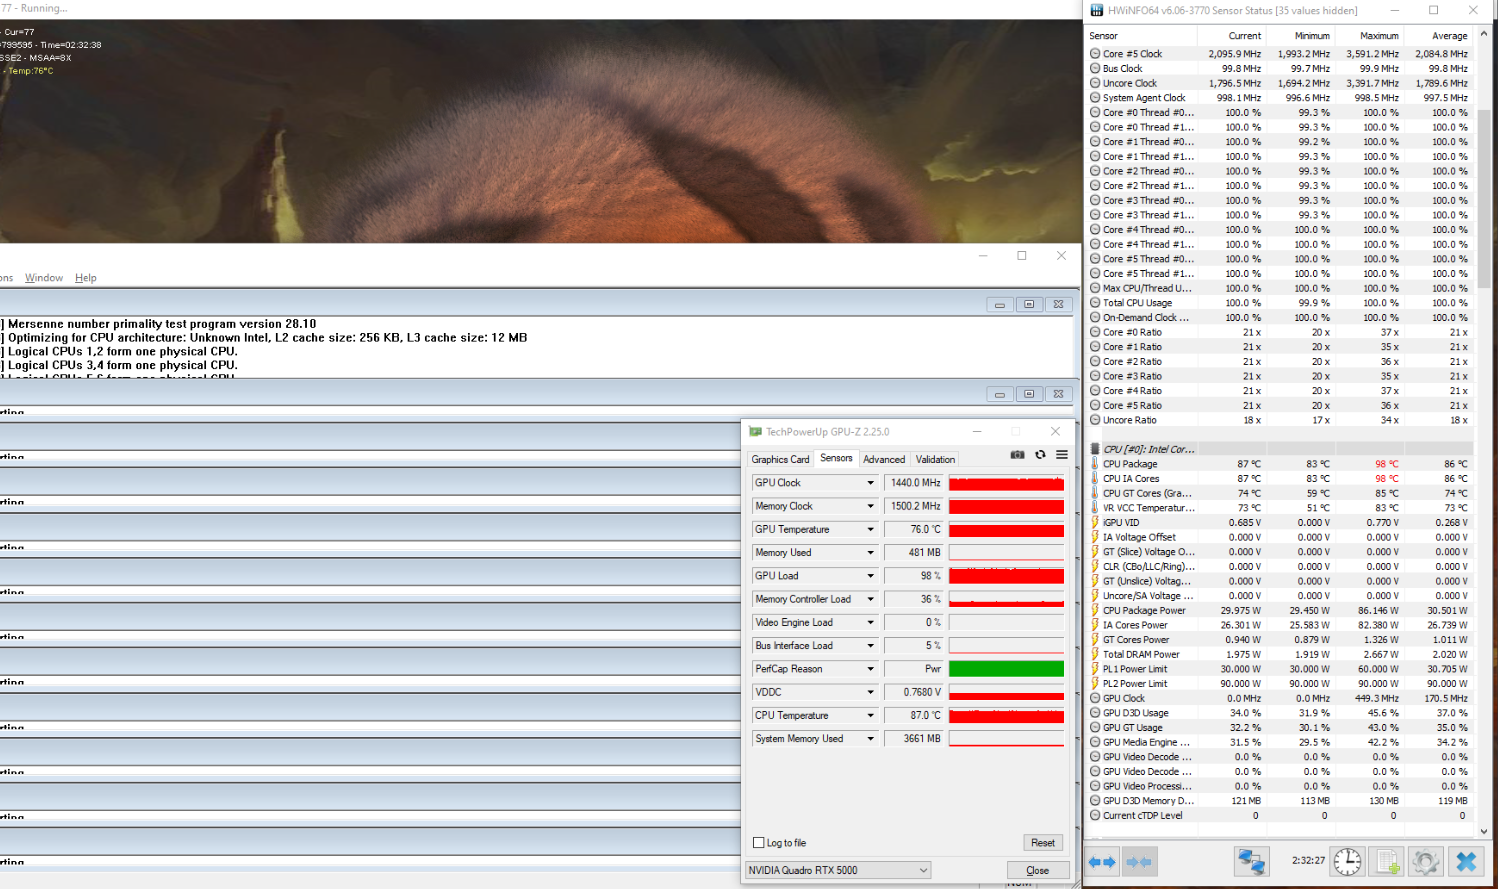Click the GPU Load red graph bar

coord(1006,576)
